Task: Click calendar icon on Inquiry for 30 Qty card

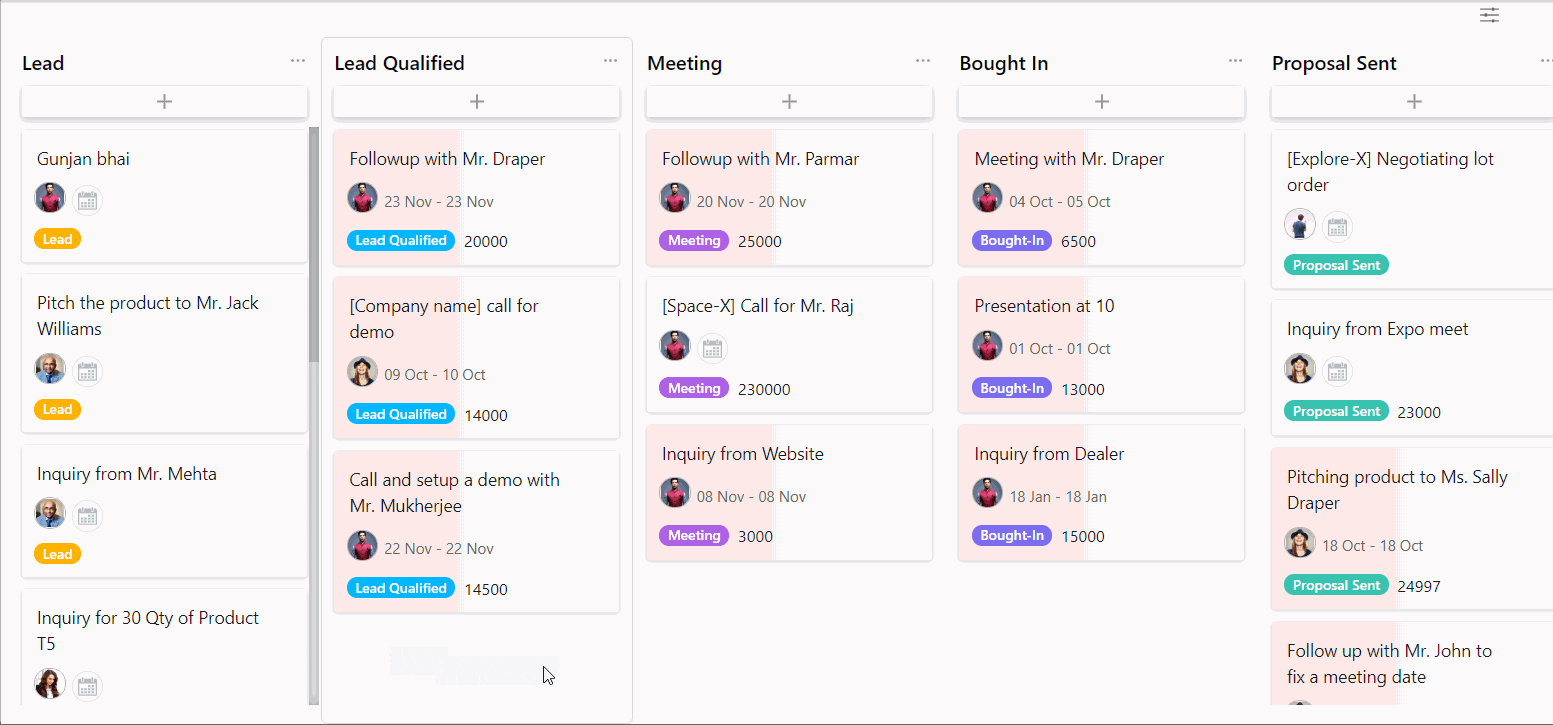Action: point(87,686)
